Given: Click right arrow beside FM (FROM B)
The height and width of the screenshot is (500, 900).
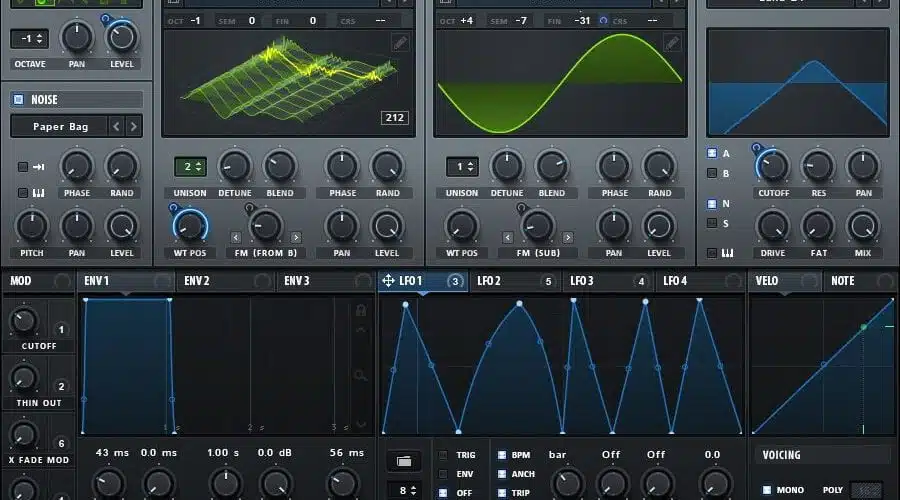Looking at the screenshot, I should (x=296, y=237).
